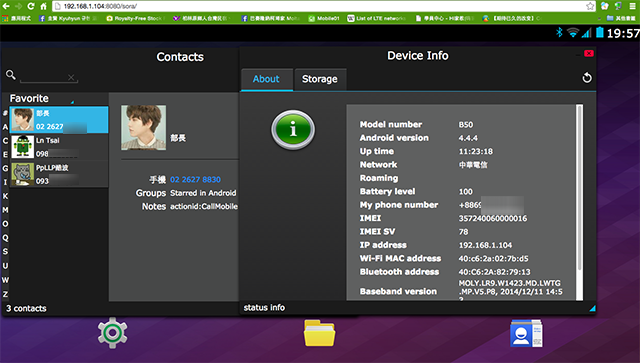Click the browser reload button

click(x=31, y=6)
